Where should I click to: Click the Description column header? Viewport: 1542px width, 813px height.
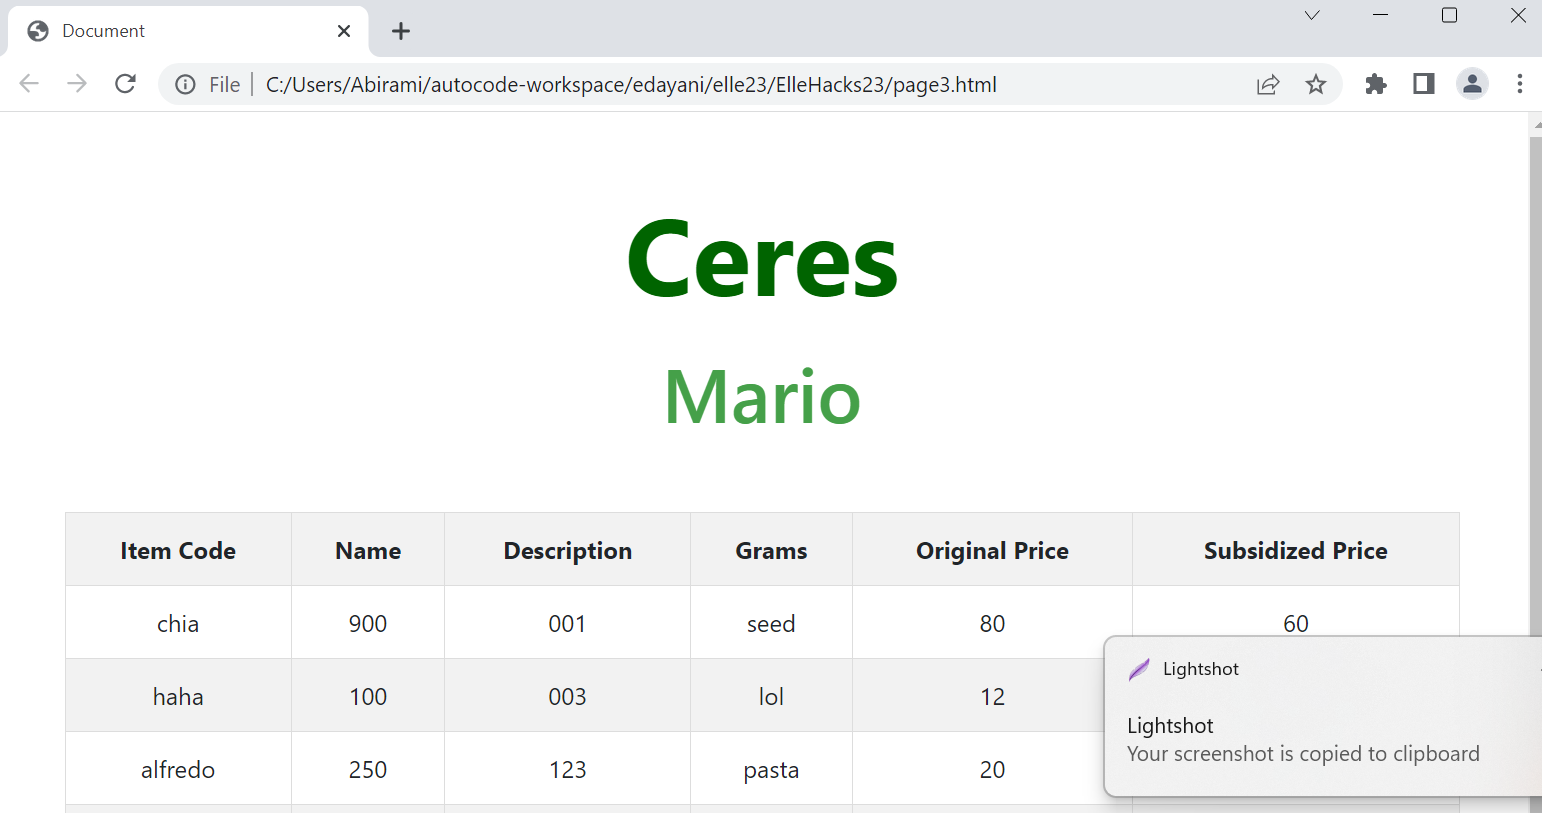(x=568, y=550)
